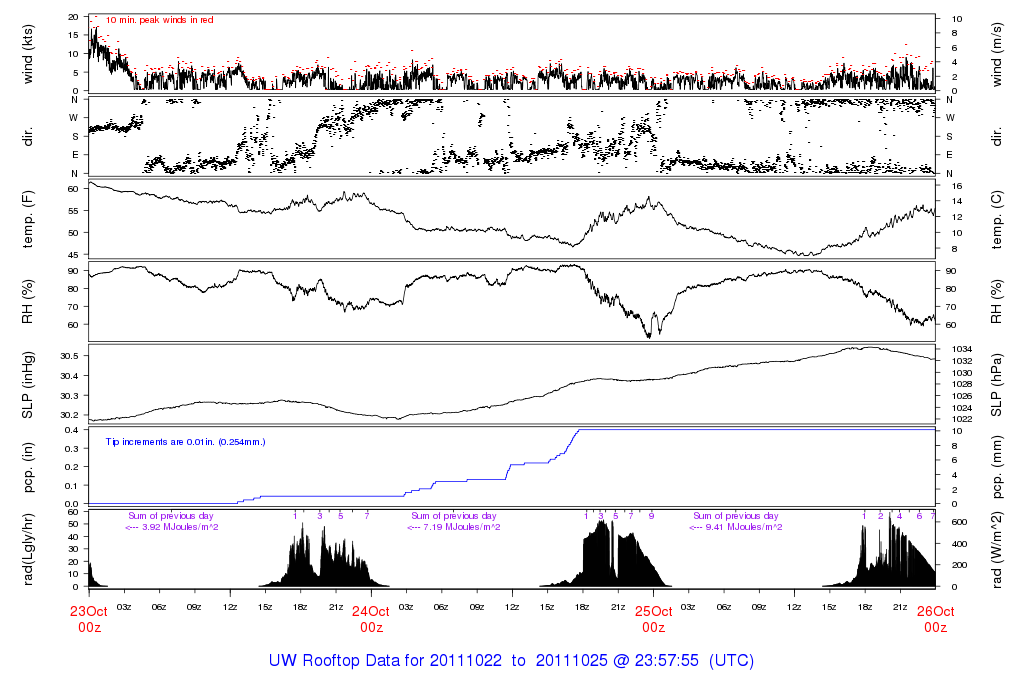Select the 'SLP (inHg)' axis label
Image resolution: width=1024 pixels, height=700 pixels.
coord(27,385)
